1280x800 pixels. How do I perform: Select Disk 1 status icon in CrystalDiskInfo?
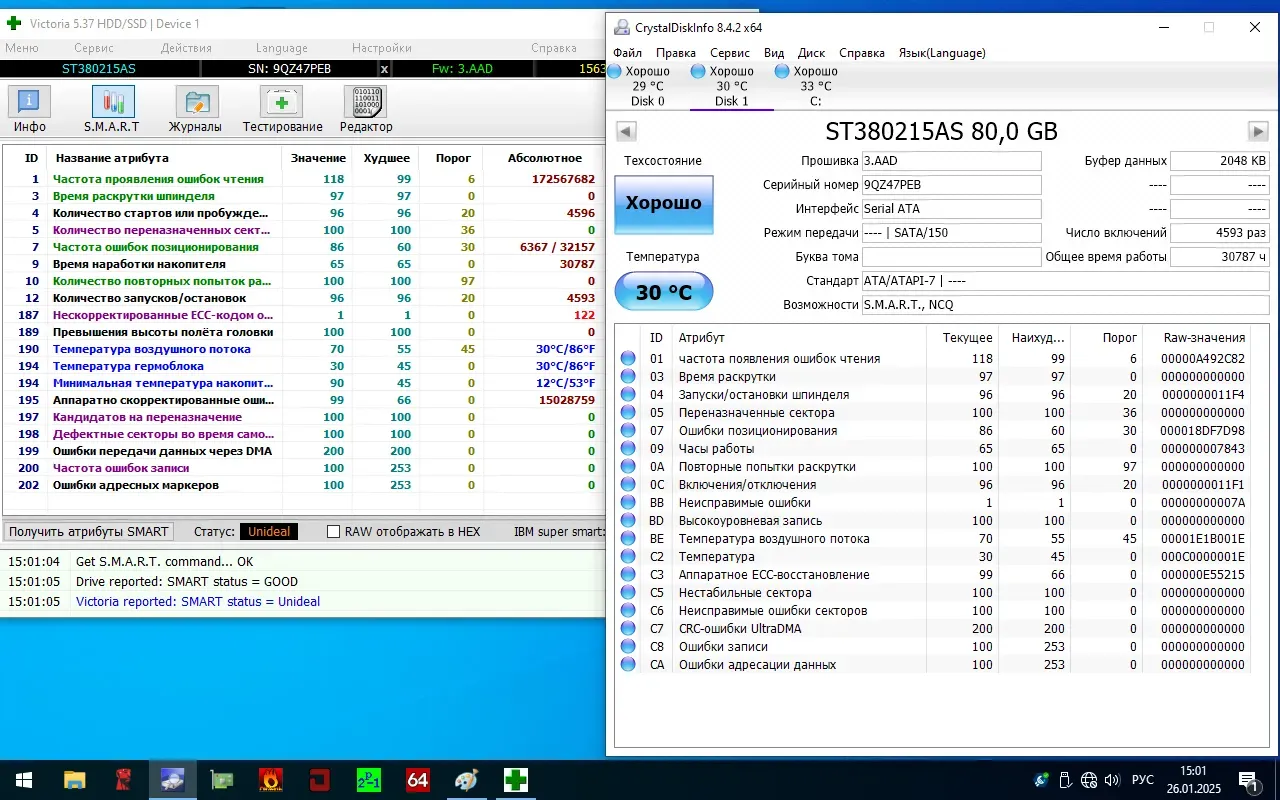click(x=698, y=71)
